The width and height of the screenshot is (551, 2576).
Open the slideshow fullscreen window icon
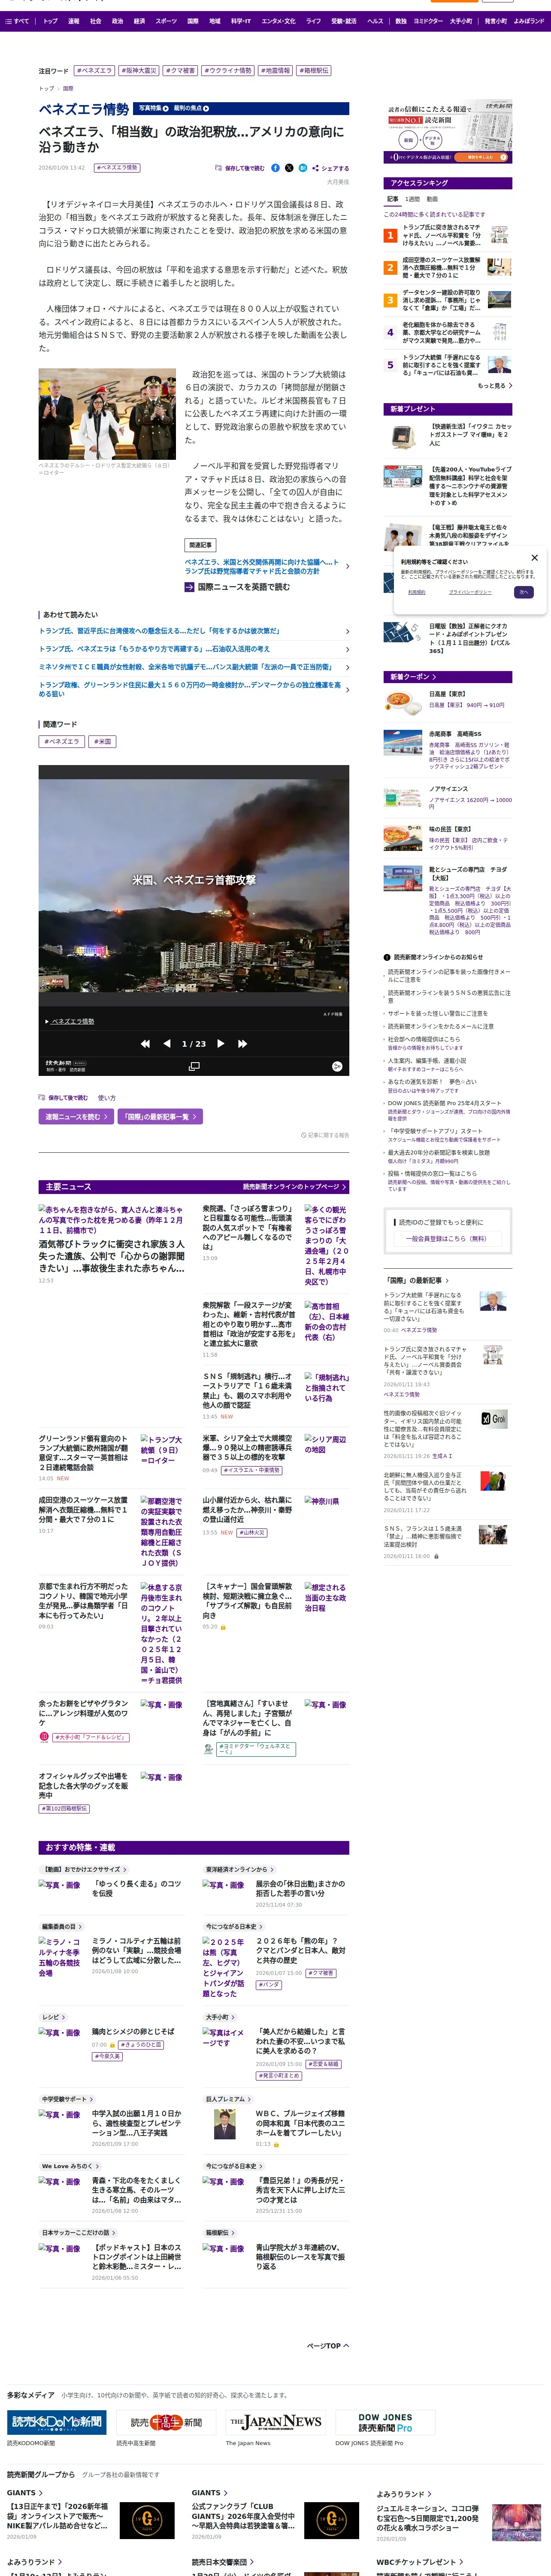coord(194,1066)
